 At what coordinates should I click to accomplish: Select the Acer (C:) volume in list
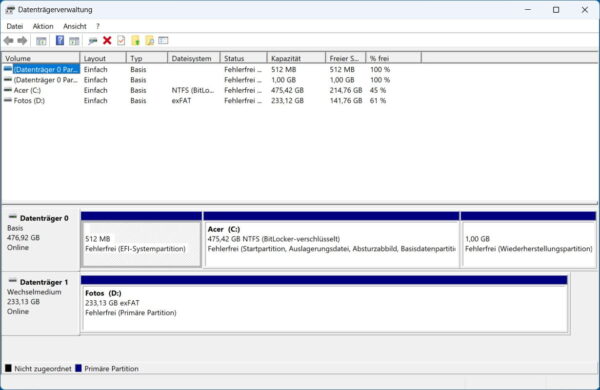(x=27, y=90)
